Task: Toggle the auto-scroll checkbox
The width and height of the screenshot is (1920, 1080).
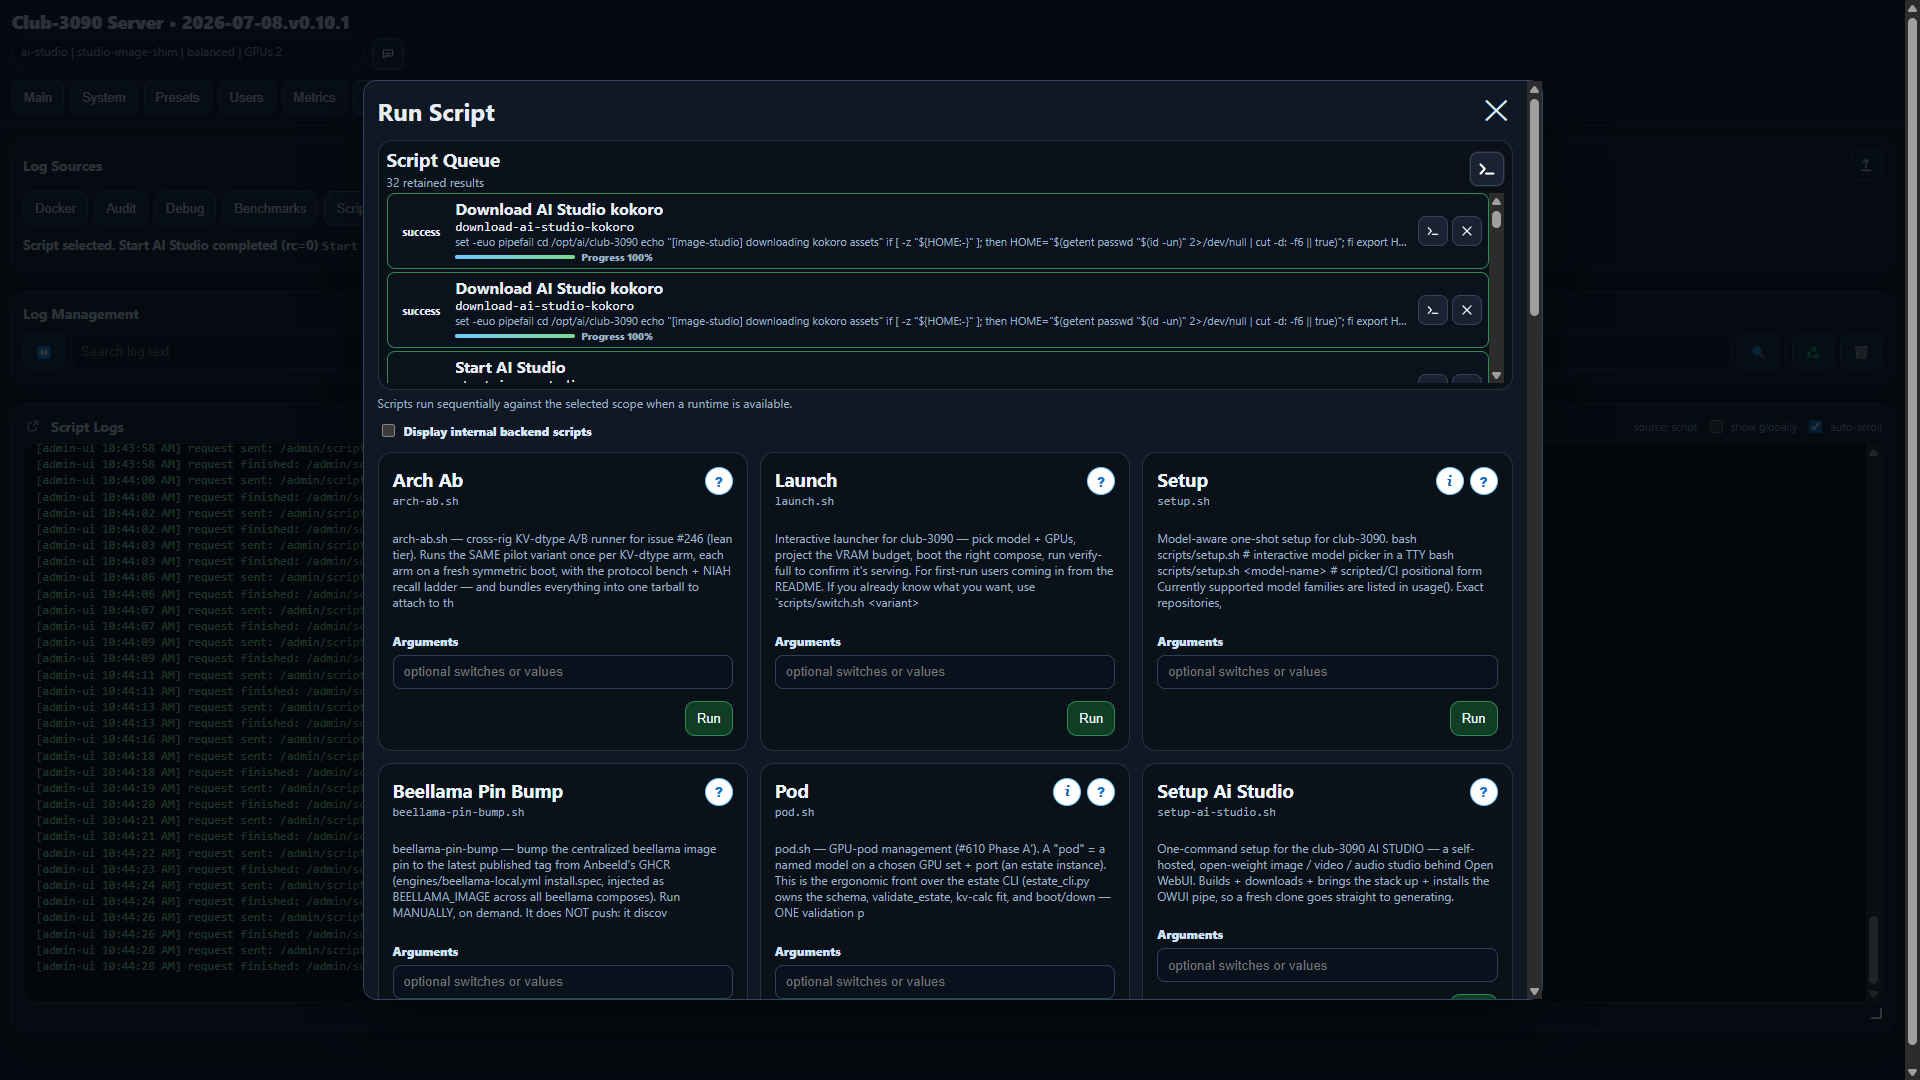Action: pyautogui.click(x=1816, y=428)
